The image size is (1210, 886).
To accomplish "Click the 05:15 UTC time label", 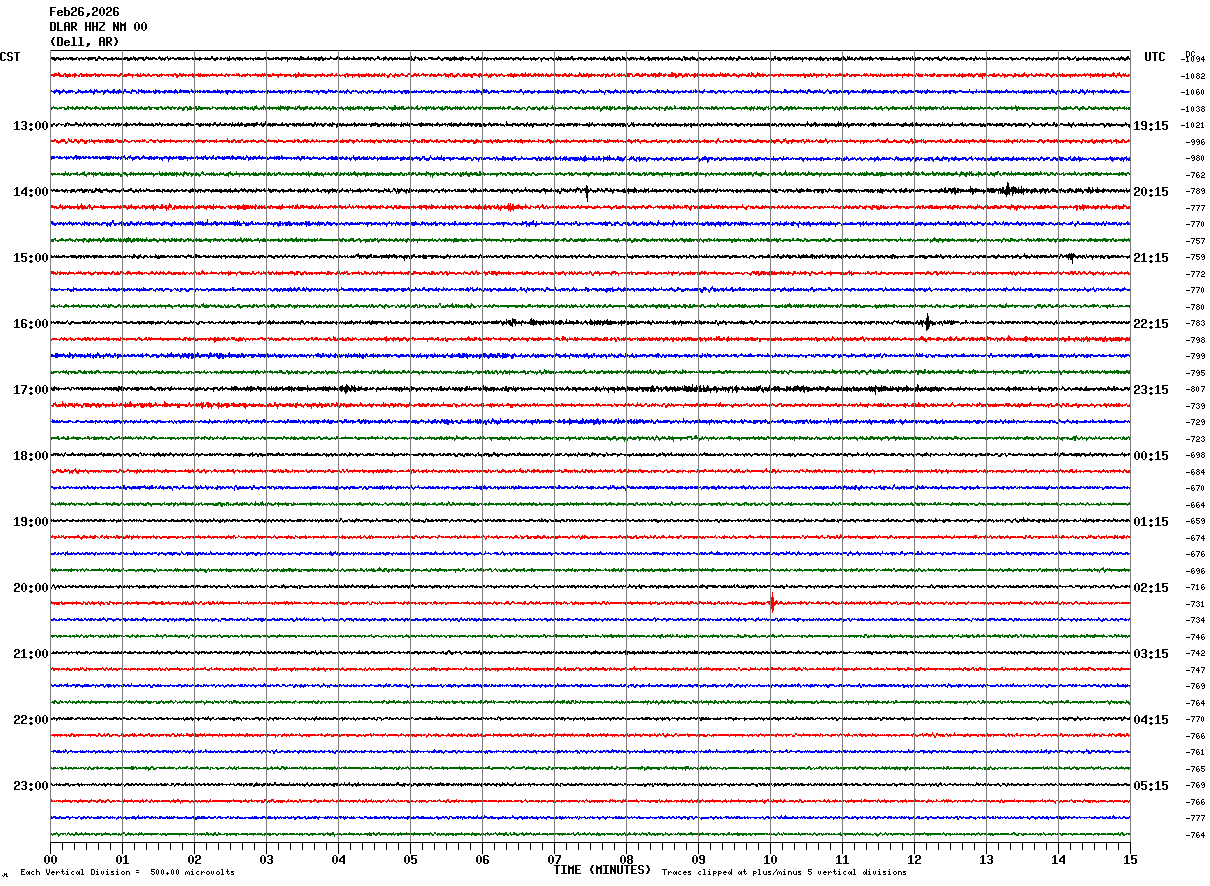I will tap(1151, 786).
